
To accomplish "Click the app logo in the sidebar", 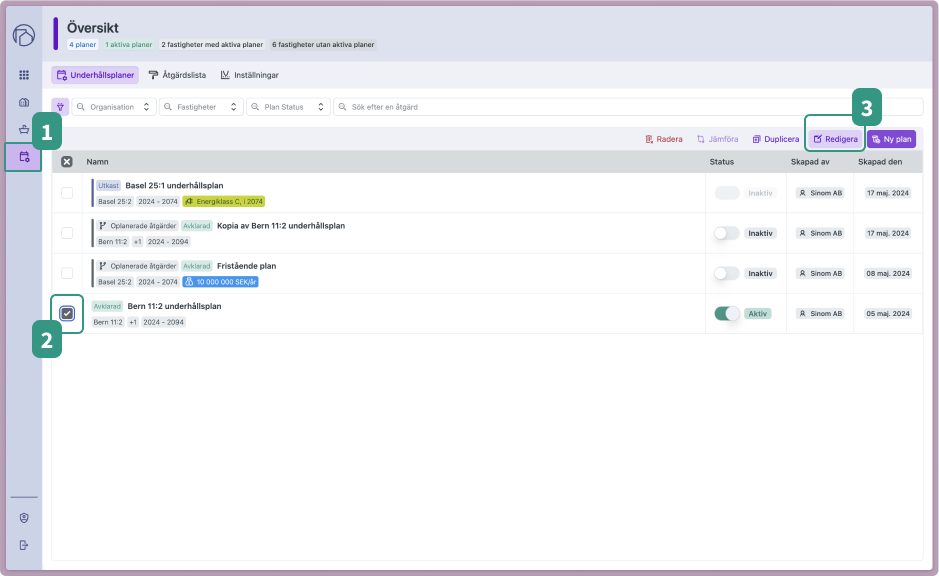I will [x=24, y=35].
